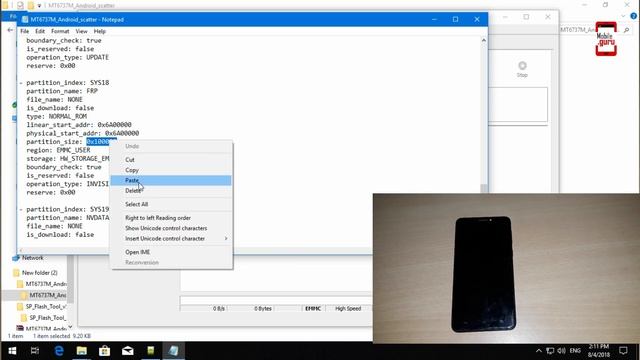Click the Explorer help question icon
This screenshot has height=360, width=640.
[633, 16]
